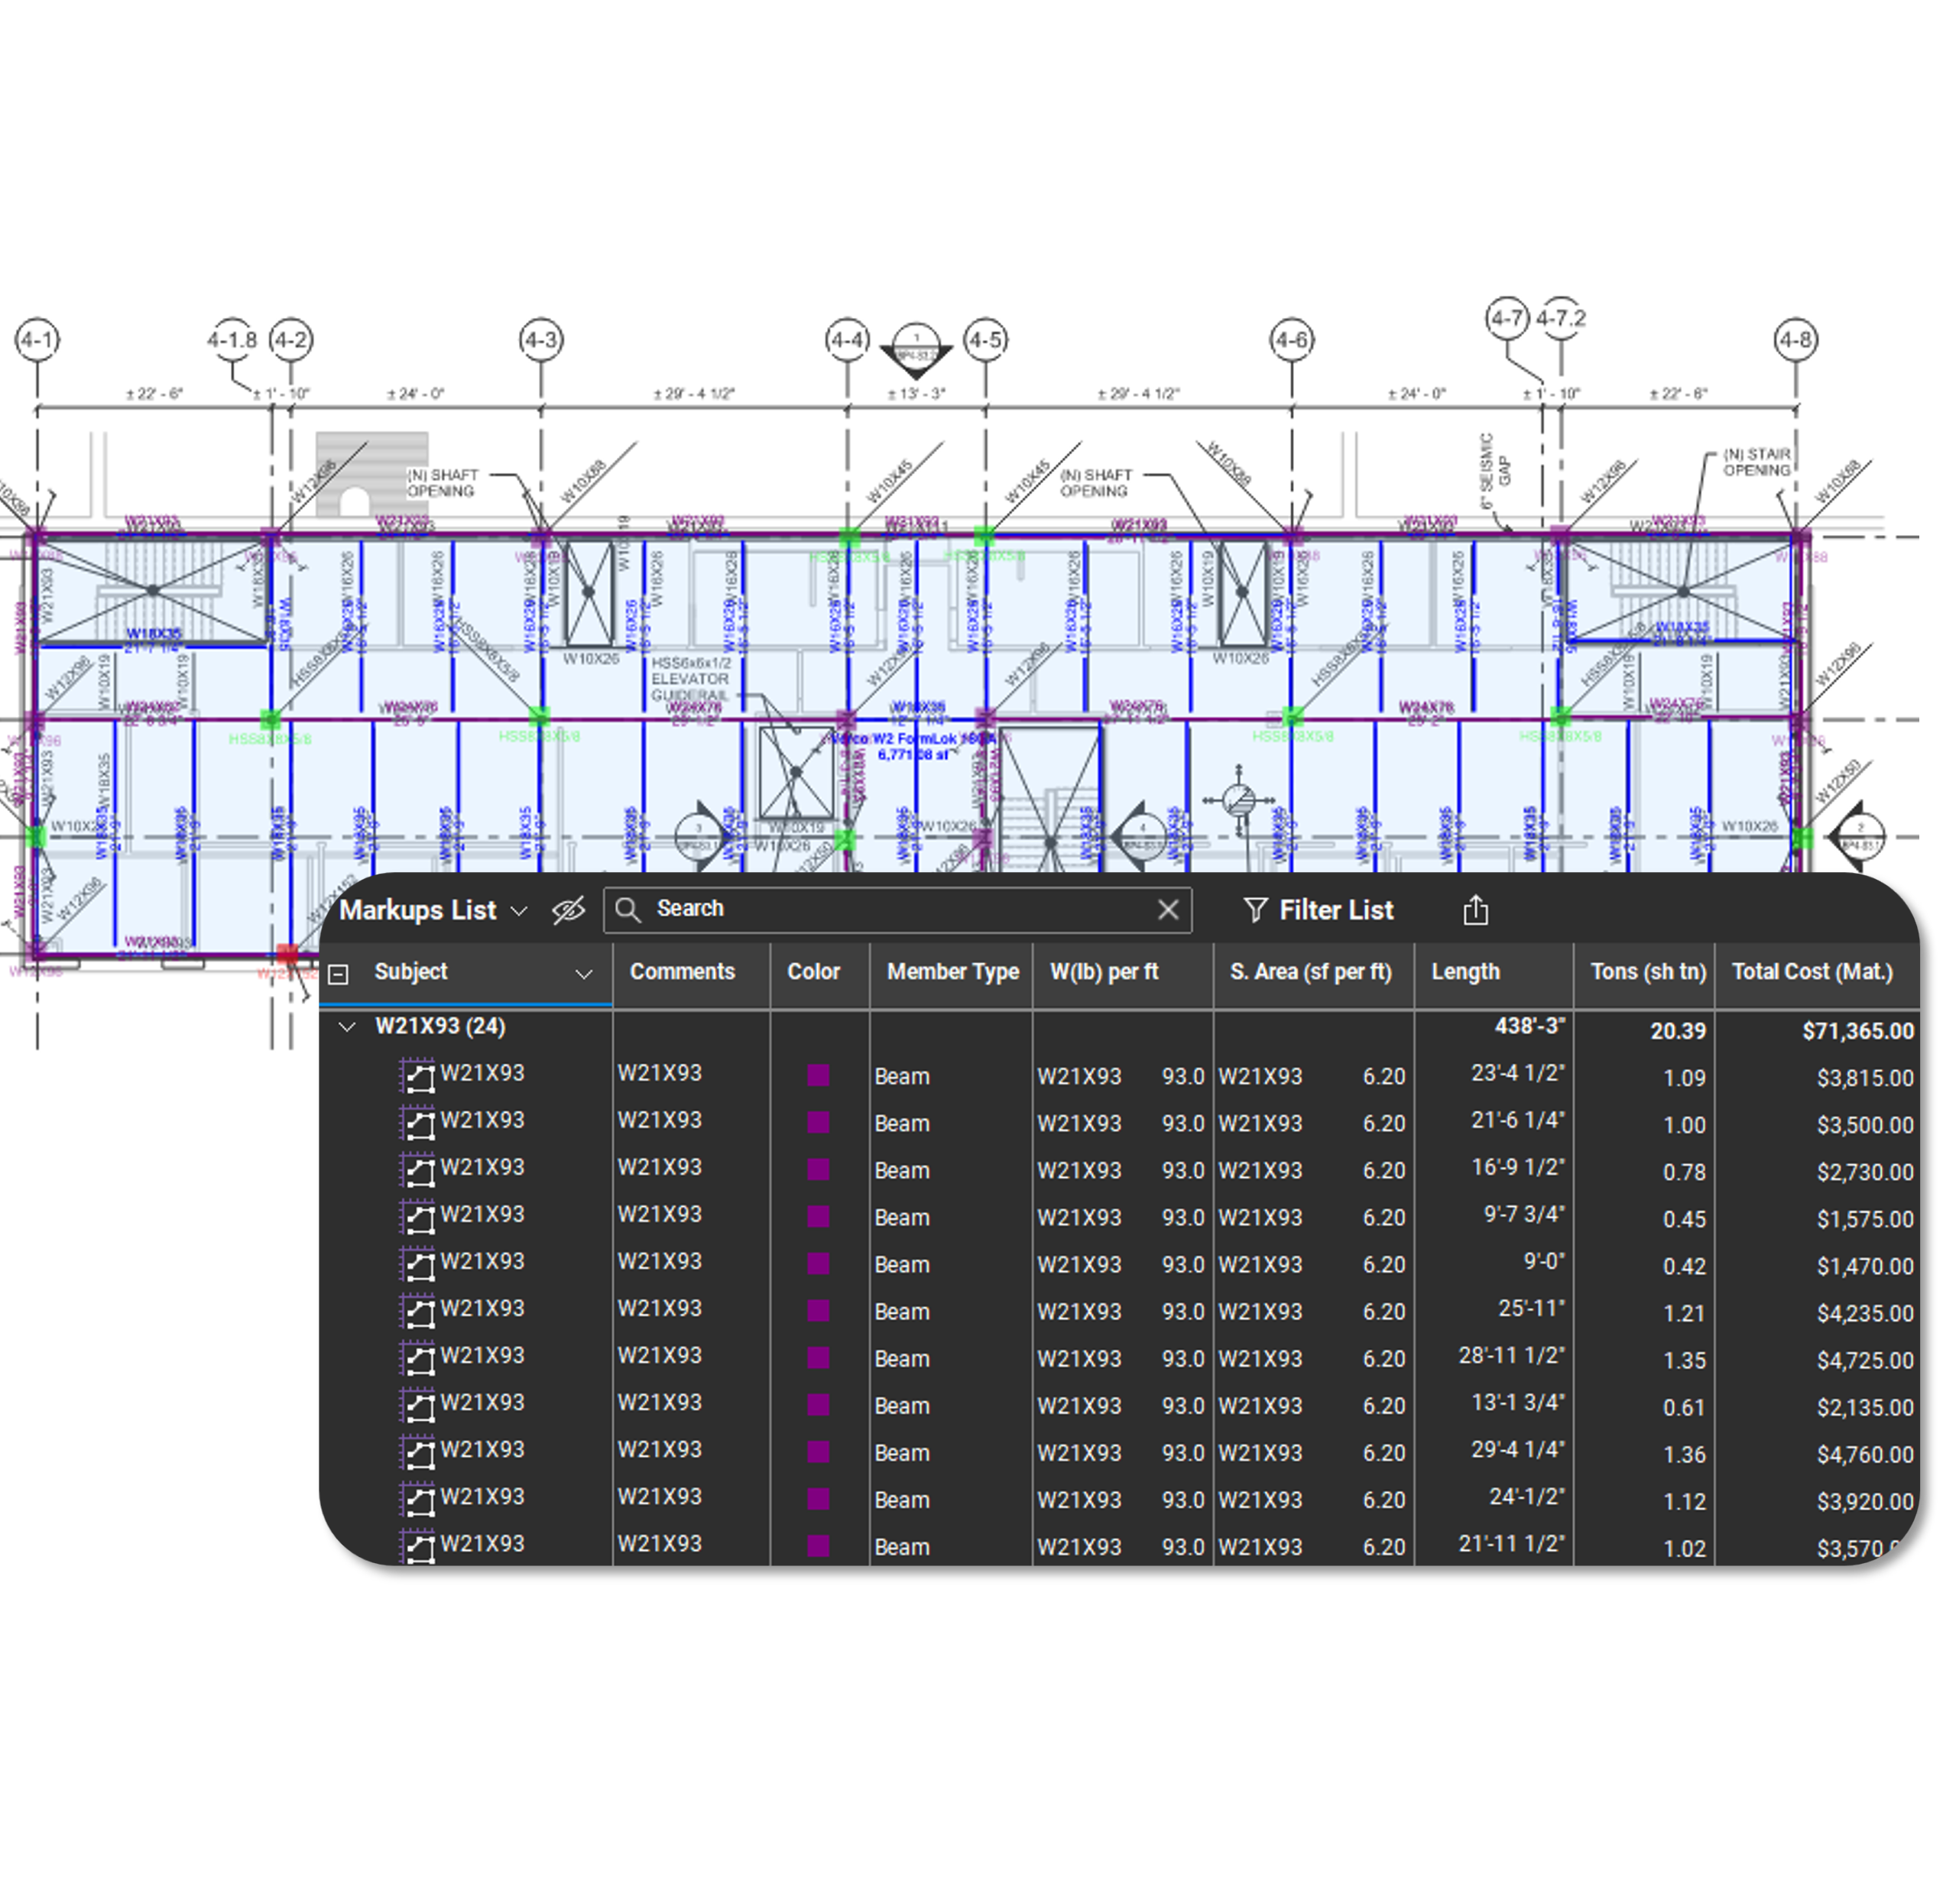Open the Filter List button
Viewport: 1943px width, 1904px height.
tap(1317, 910)
